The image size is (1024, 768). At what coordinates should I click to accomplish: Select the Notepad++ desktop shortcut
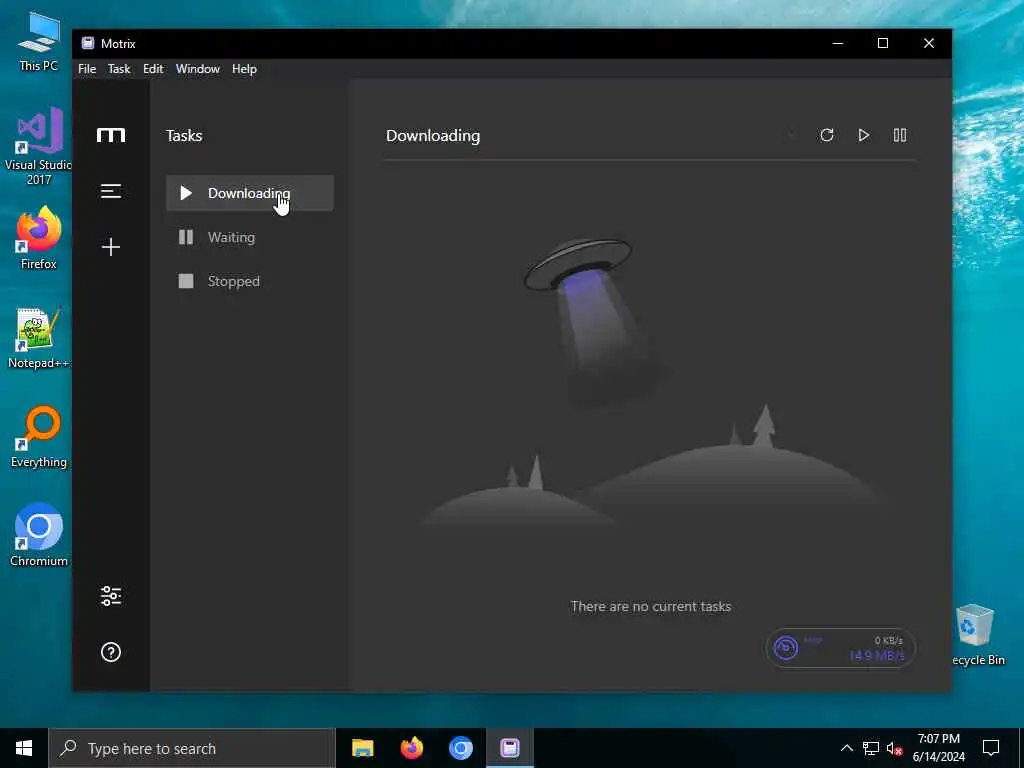click(39, 338)
